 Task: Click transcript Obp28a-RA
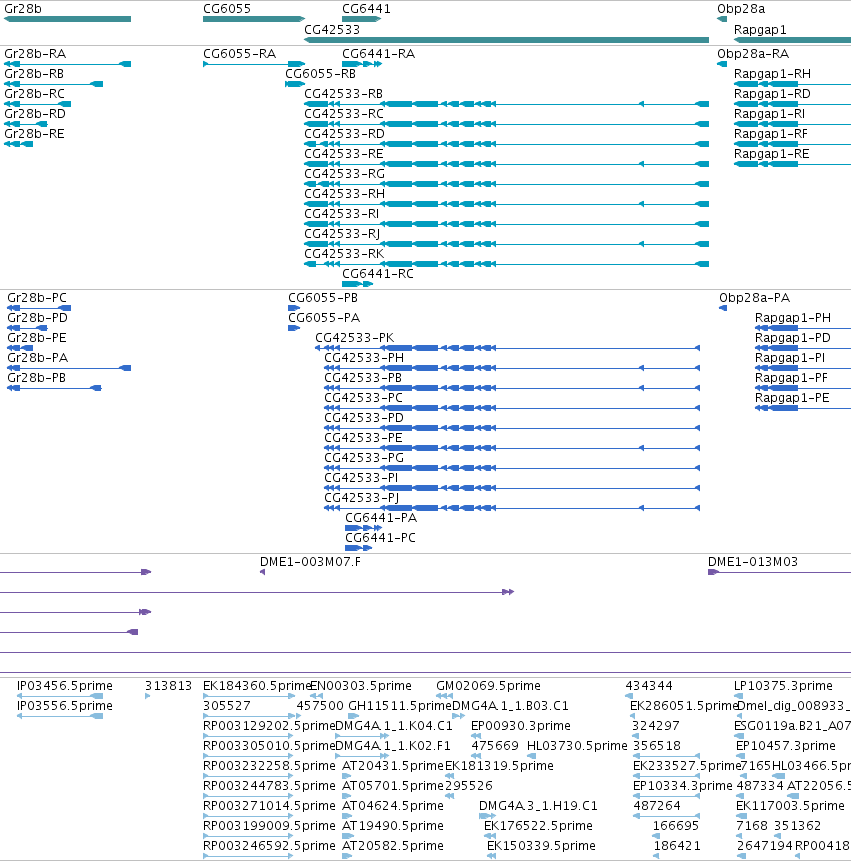[x=753, y=54]
